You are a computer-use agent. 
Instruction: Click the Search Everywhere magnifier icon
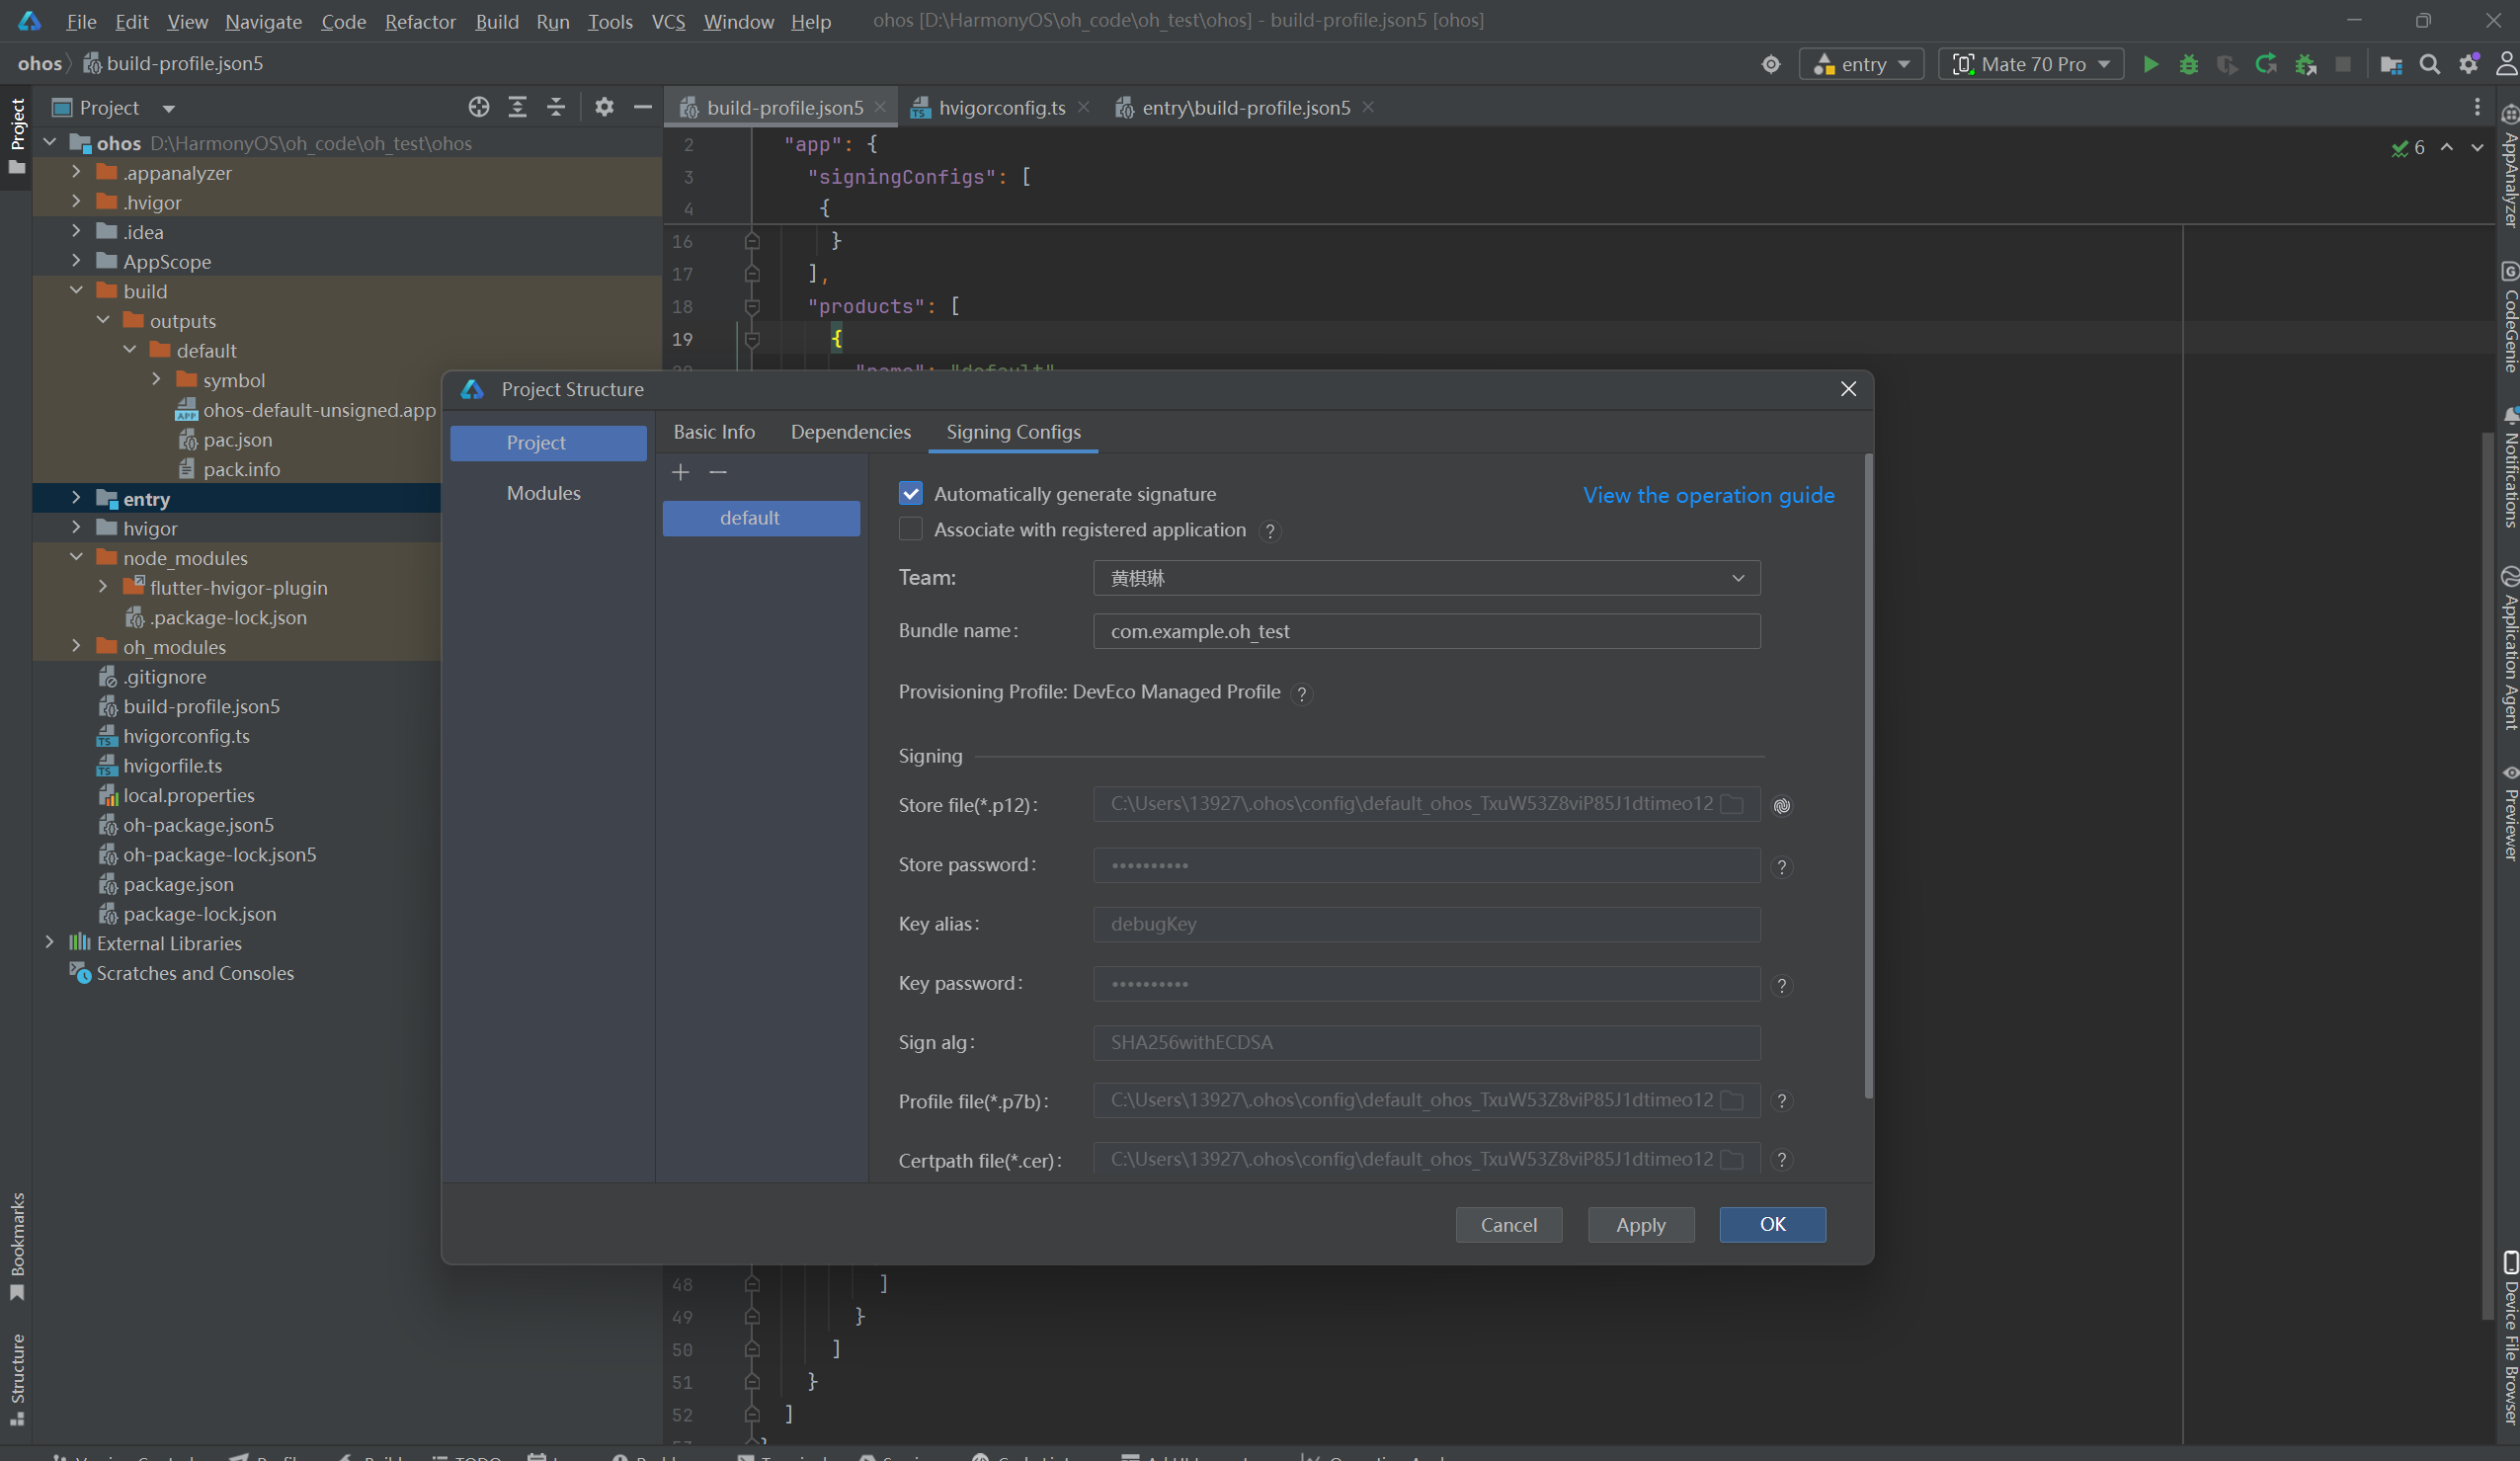[2429, 64]
